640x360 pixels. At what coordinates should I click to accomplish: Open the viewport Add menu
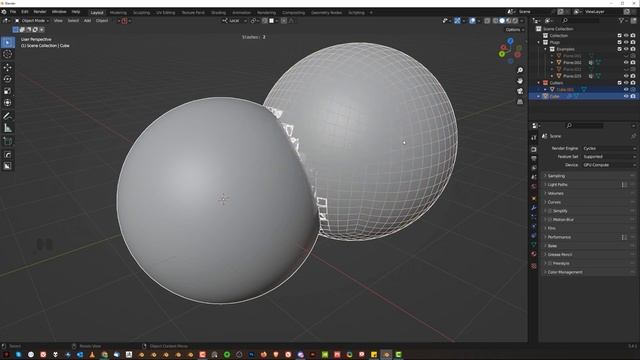(87, 21)
